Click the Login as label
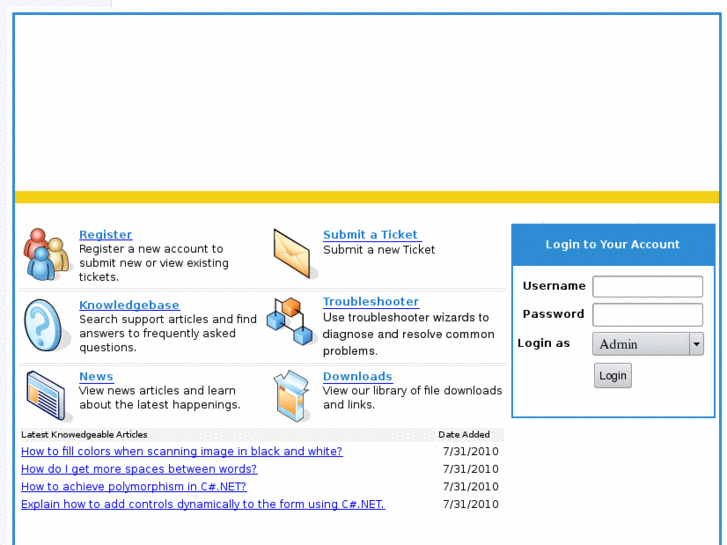Viewport: 727px width, 545px height. tap(543, 343)
